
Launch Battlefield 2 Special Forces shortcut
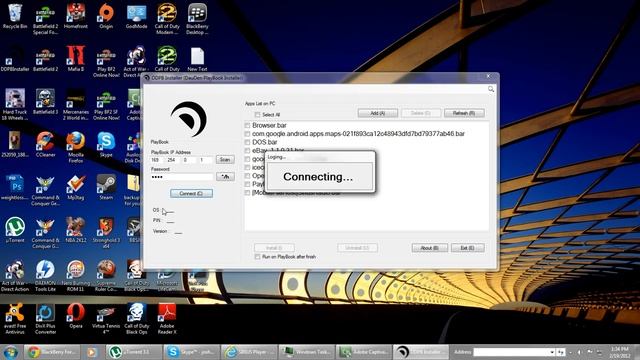tap(45, 19)
